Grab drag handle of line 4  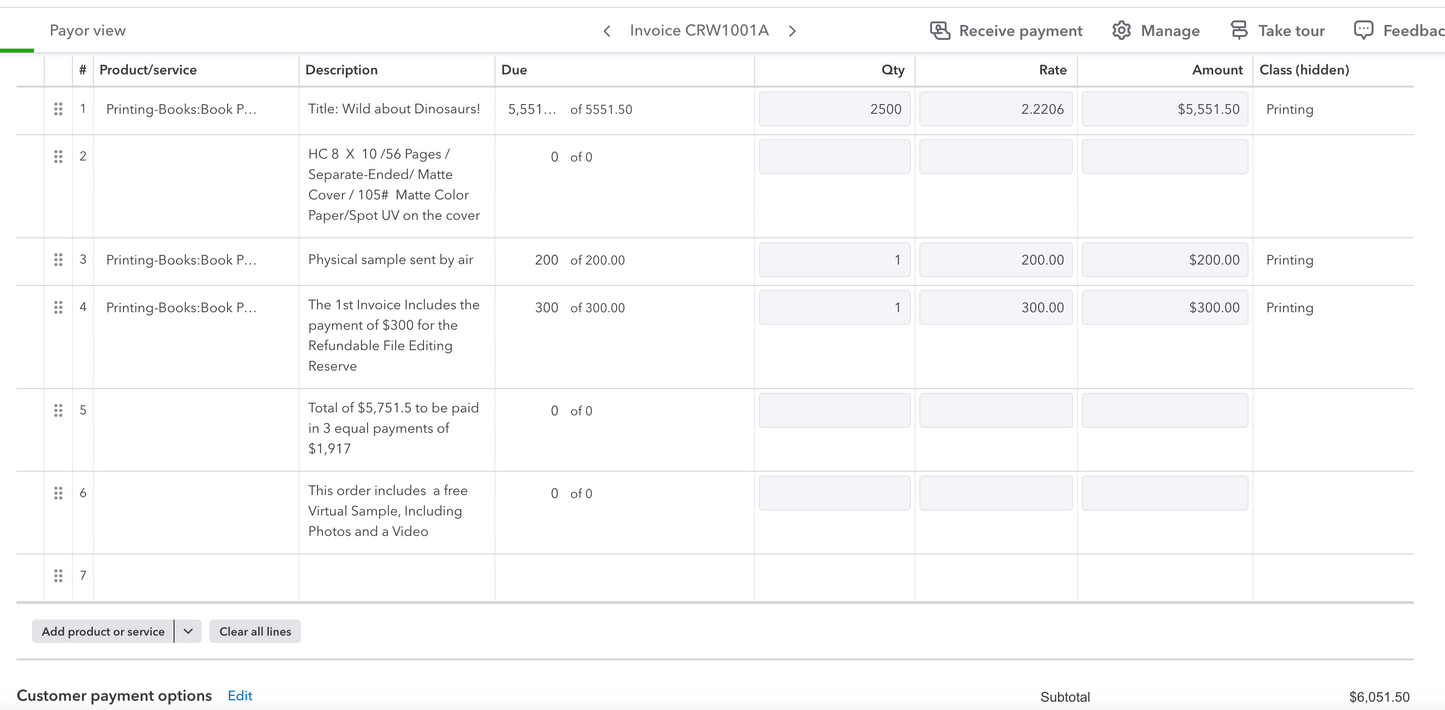[x=58, y=308]
